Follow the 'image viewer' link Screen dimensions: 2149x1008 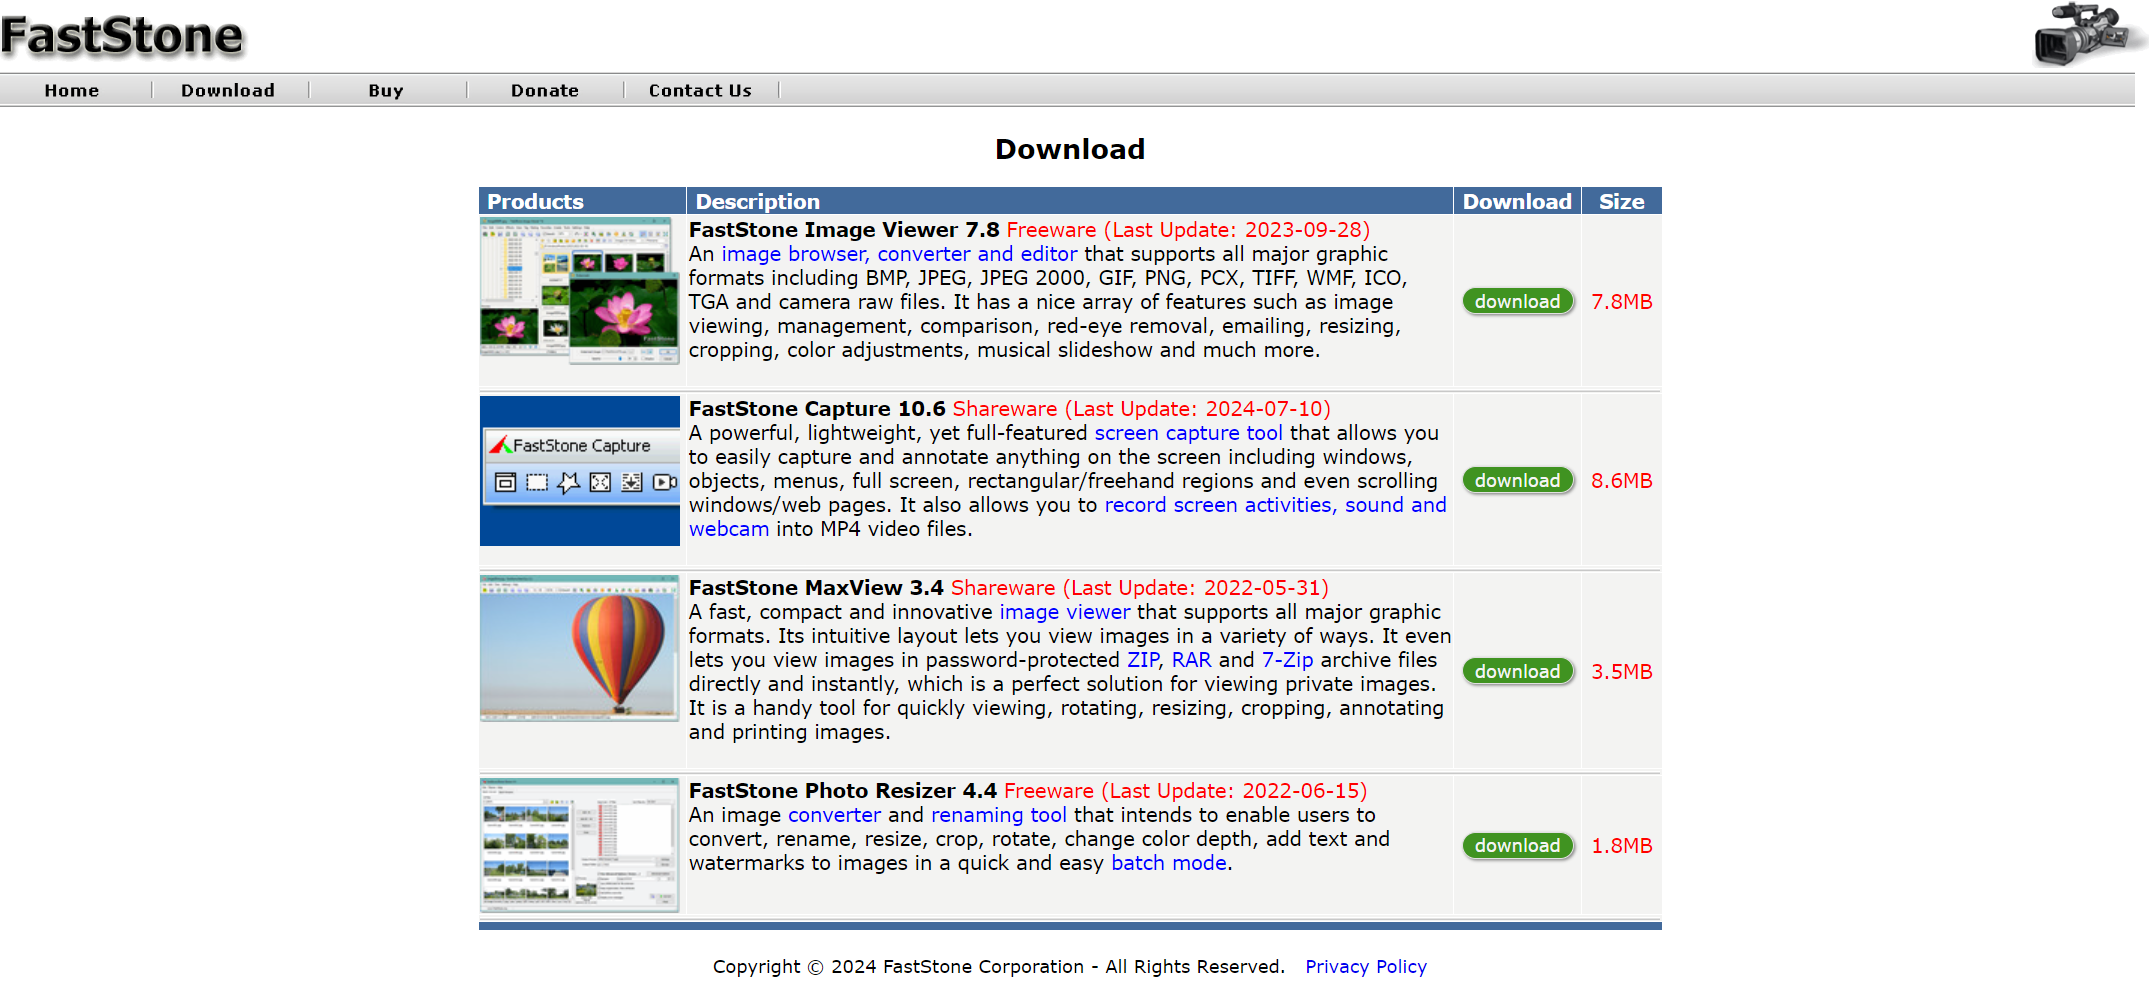pyautogui.click(x=1065, y=612)
